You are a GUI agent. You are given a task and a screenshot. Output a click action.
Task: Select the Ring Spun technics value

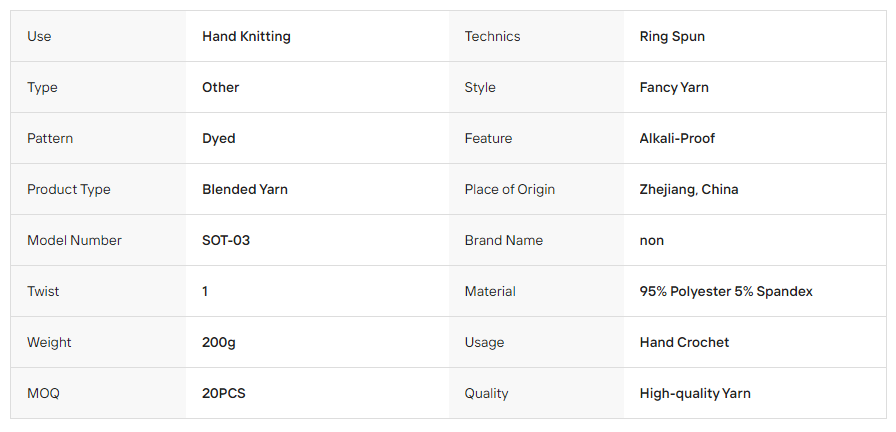tap(672, 37)
